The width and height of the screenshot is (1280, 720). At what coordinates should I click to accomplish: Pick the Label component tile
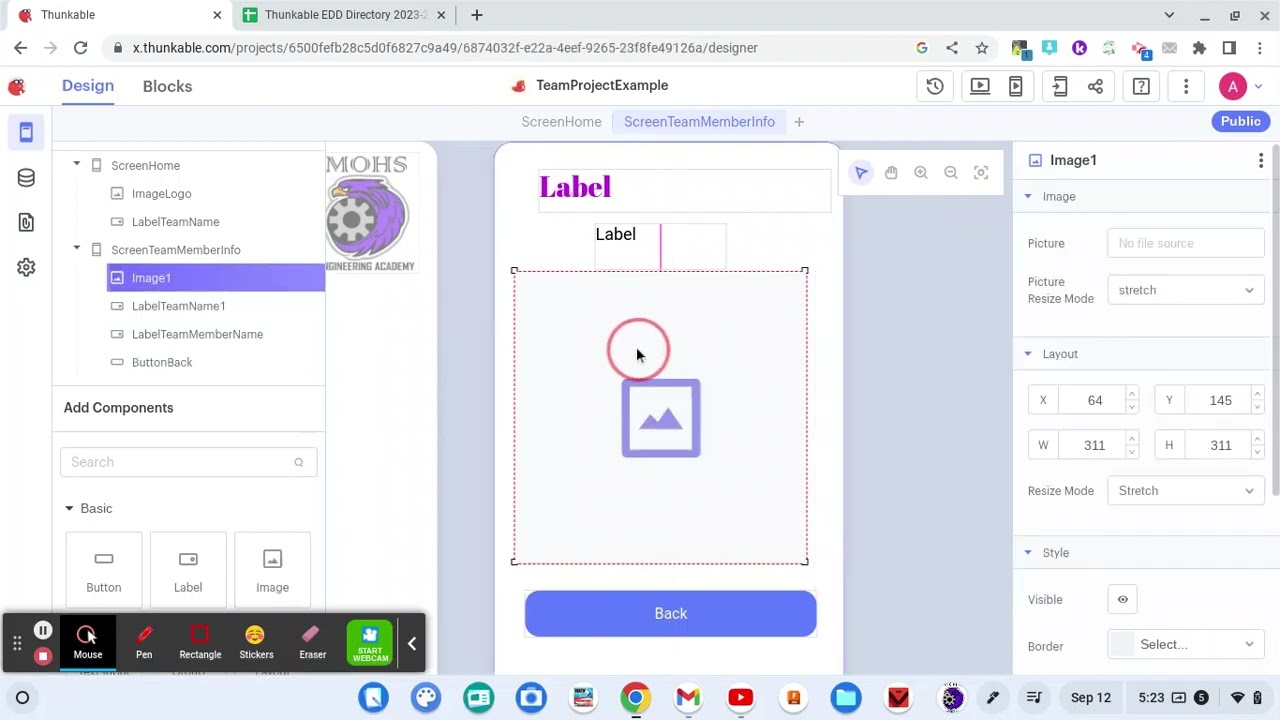188,570
